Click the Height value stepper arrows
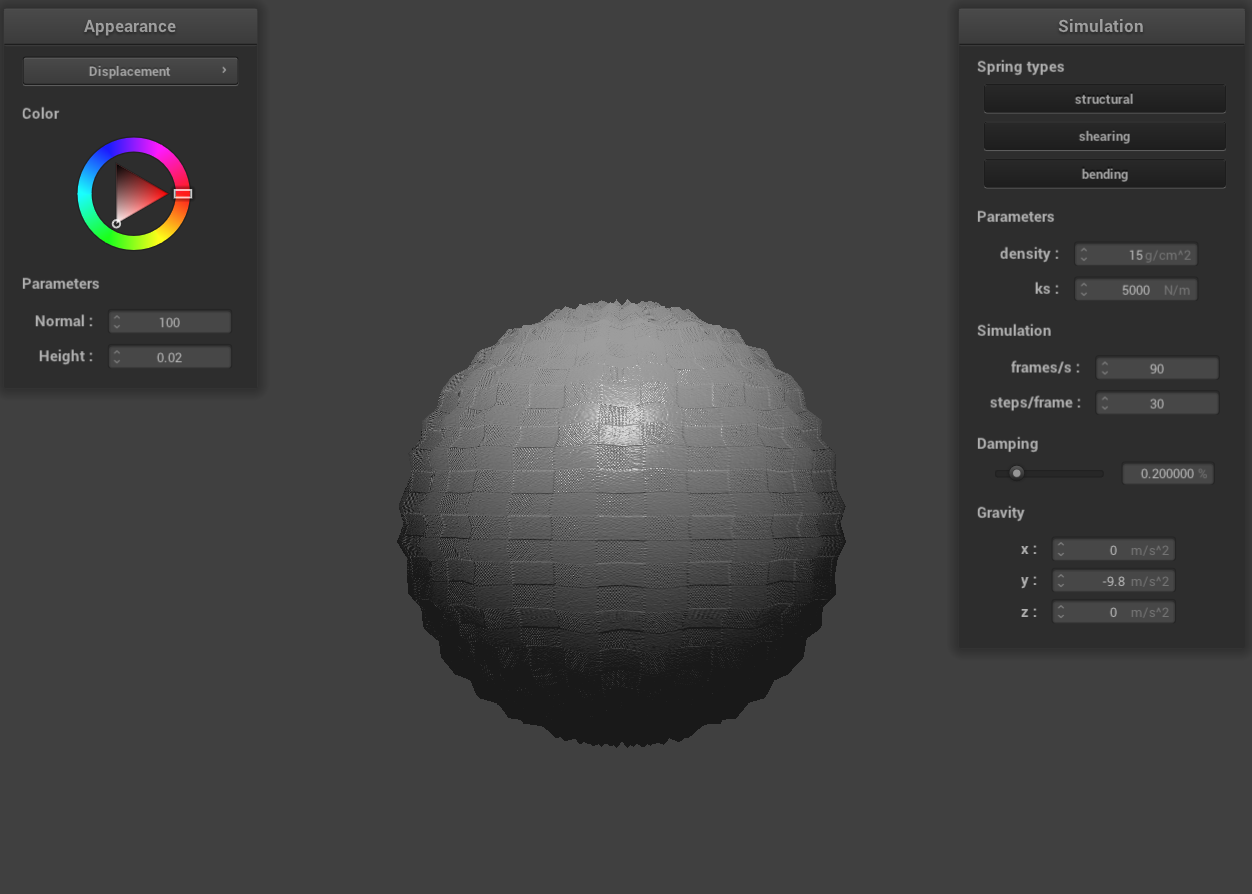1252x894 pixels. (x=117, y=357)
